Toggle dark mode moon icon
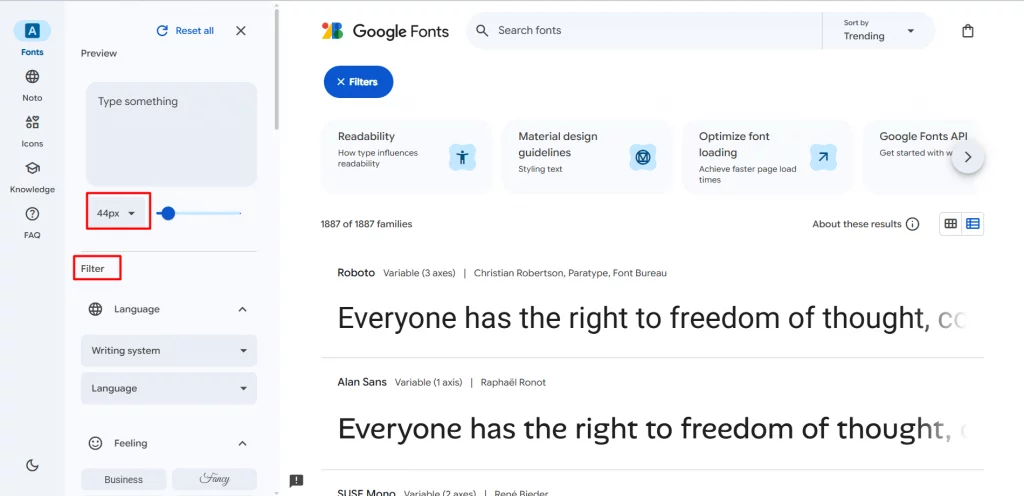 (x=32, y=465)
